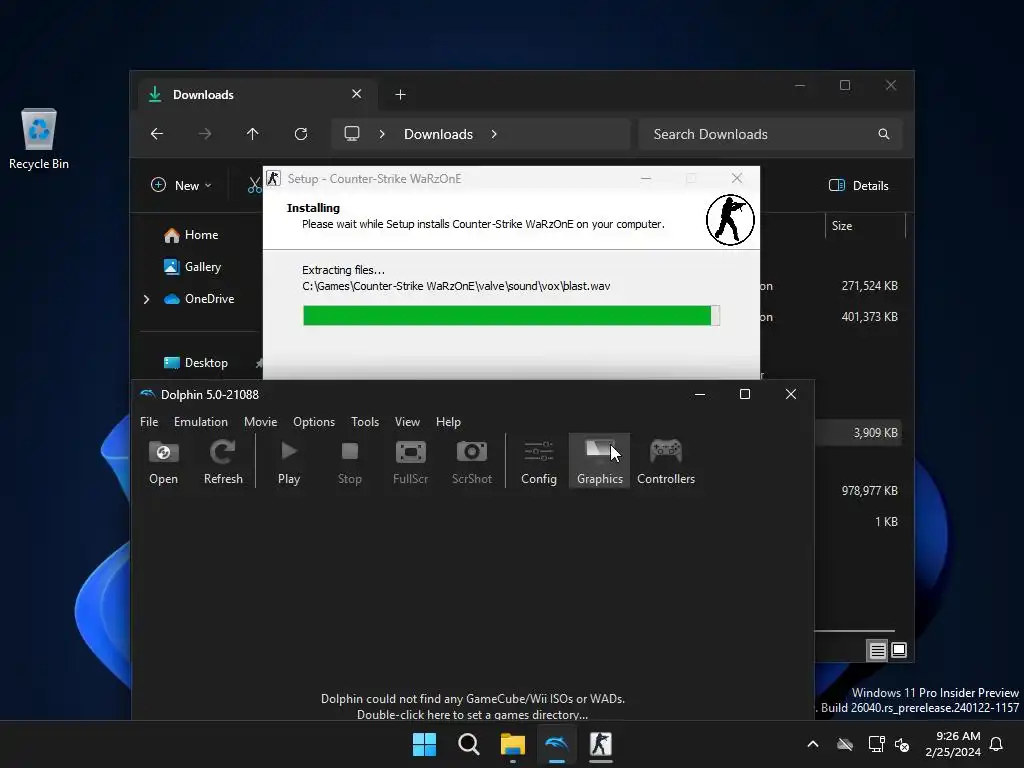Click the search magnifier in File Explorer

[x=884, y=134]
